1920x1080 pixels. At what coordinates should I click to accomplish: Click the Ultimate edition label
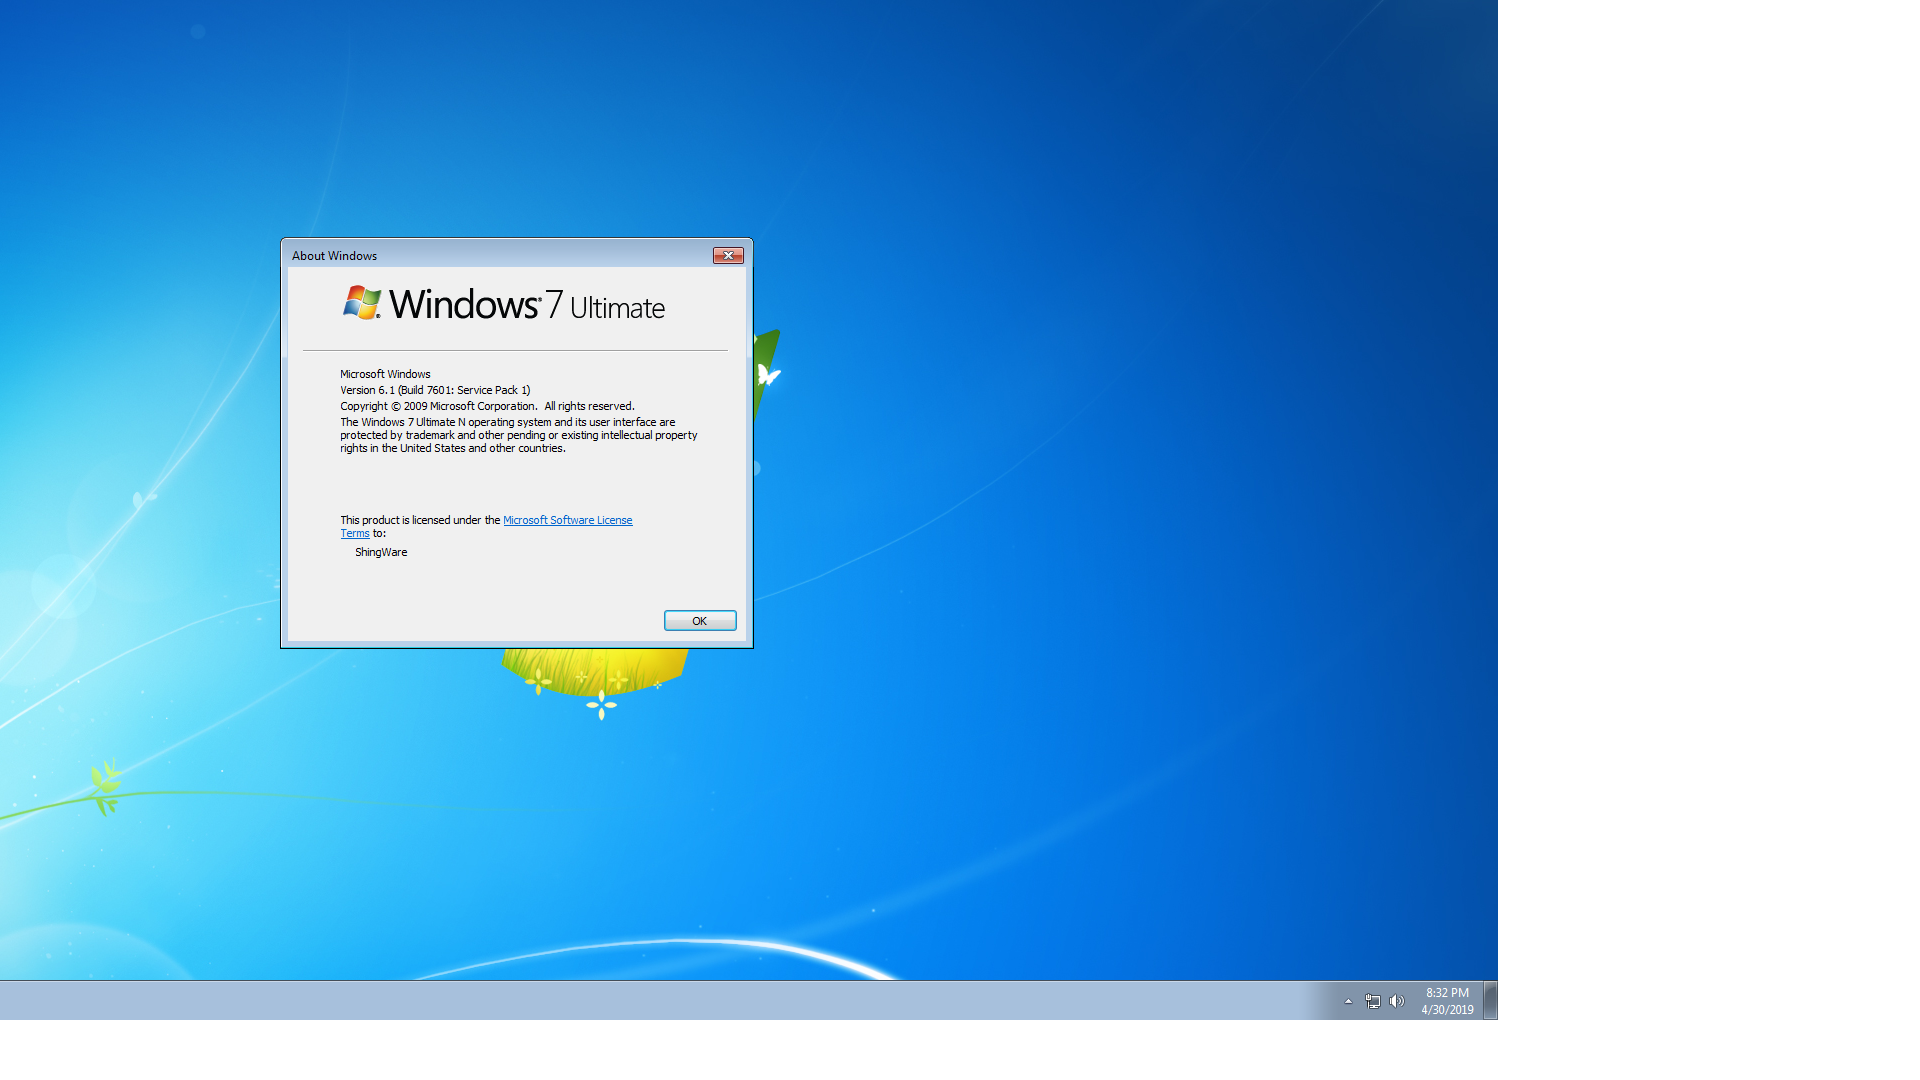[x=617, y=308]
